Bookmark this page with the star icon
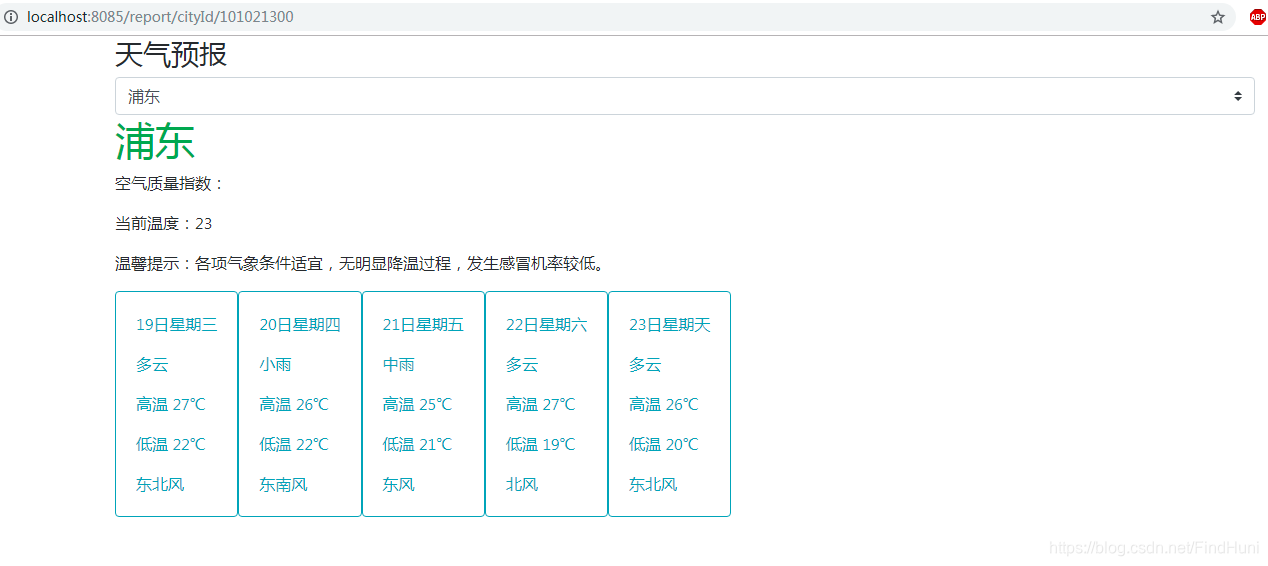The image size is (1268, 566). click(x=1218, y=17)
